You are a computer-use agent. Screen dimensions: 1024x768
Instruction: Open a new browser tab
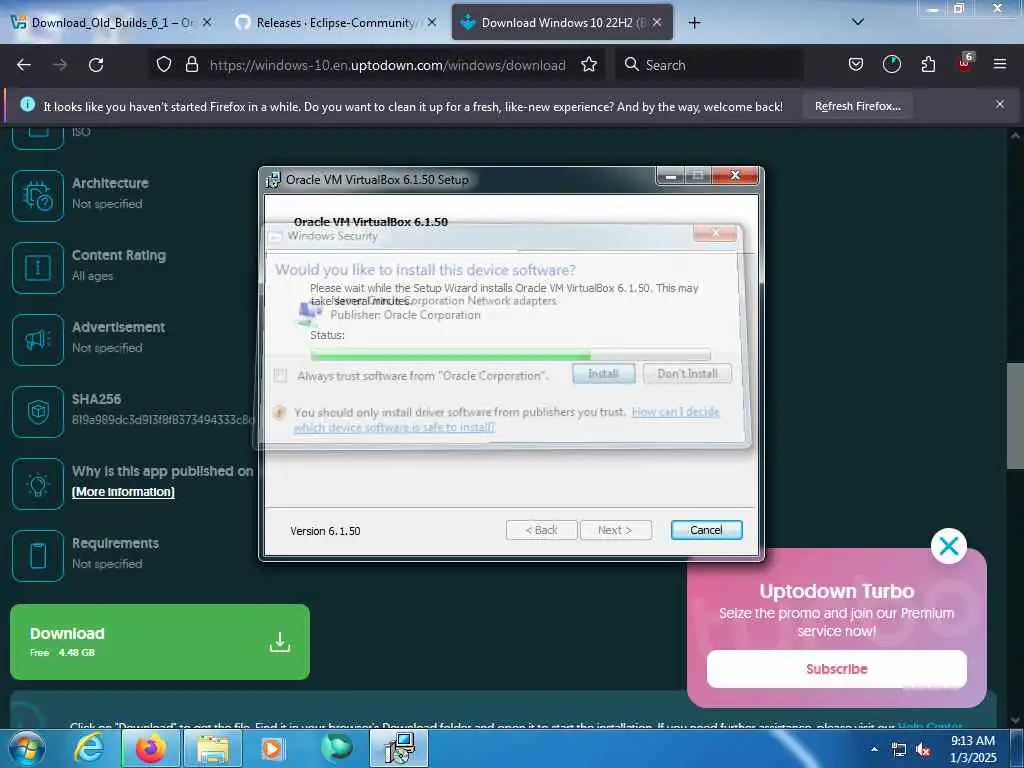[x=694, y=23]
